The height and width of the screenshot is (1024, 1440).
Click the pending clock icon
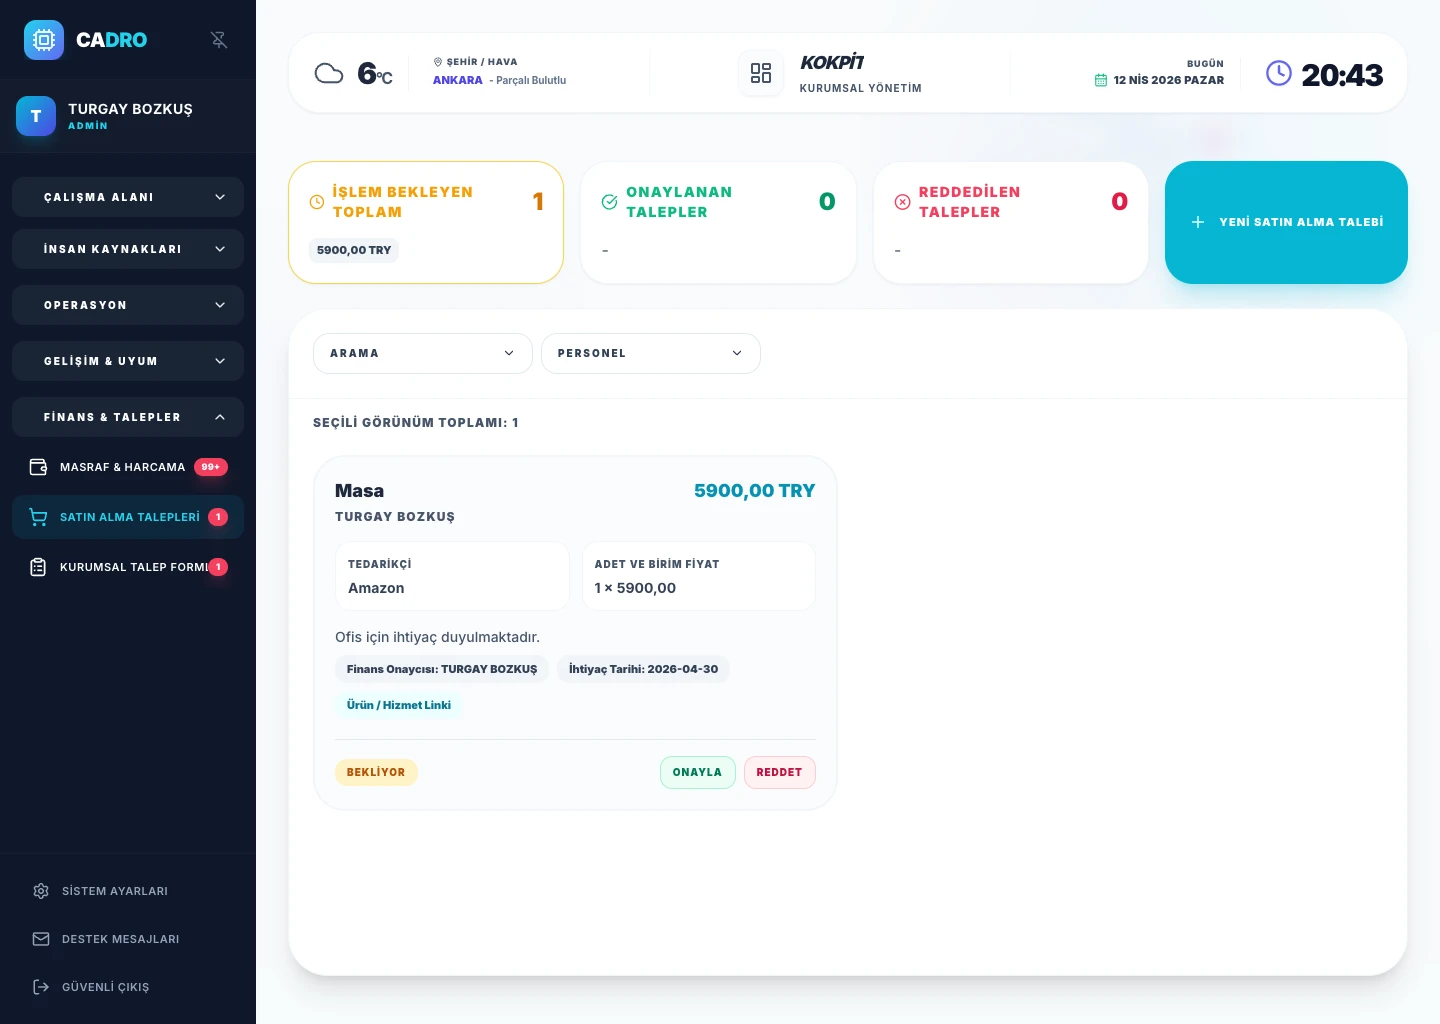click(x=317, y=202)
